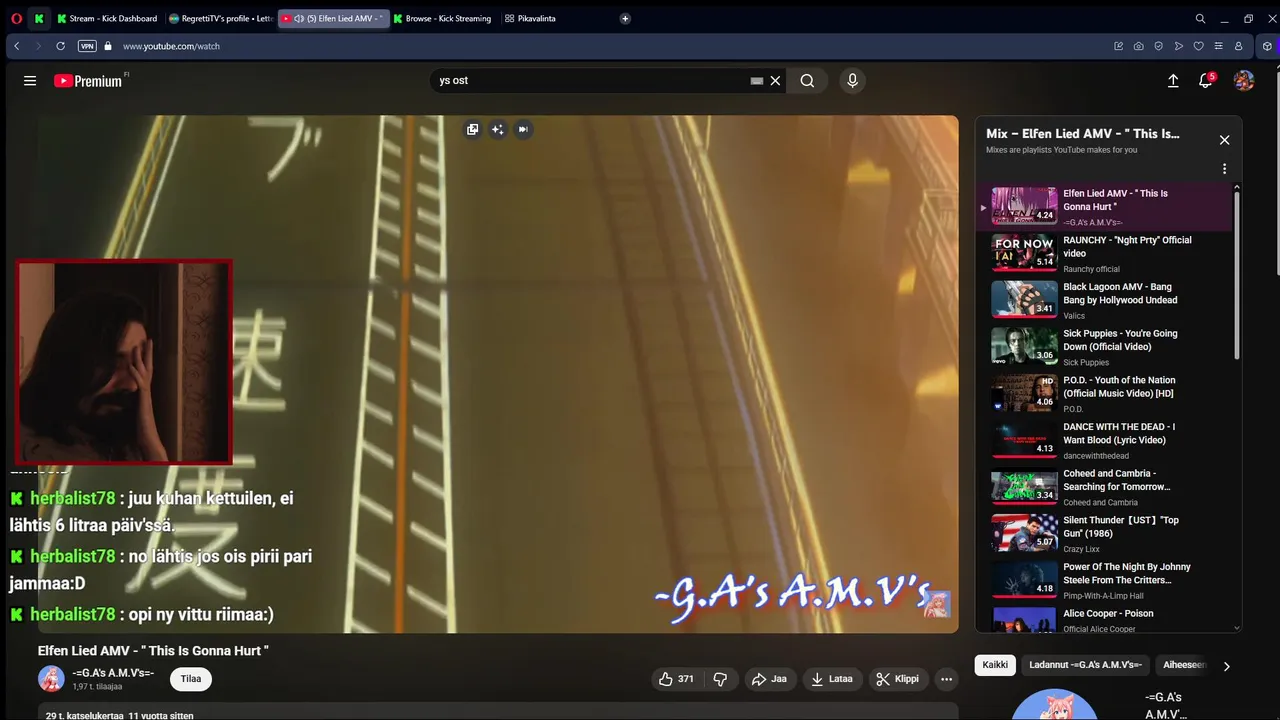Screen dimensions: 1280x720
Task: Dislike the video
Action: 720,679
